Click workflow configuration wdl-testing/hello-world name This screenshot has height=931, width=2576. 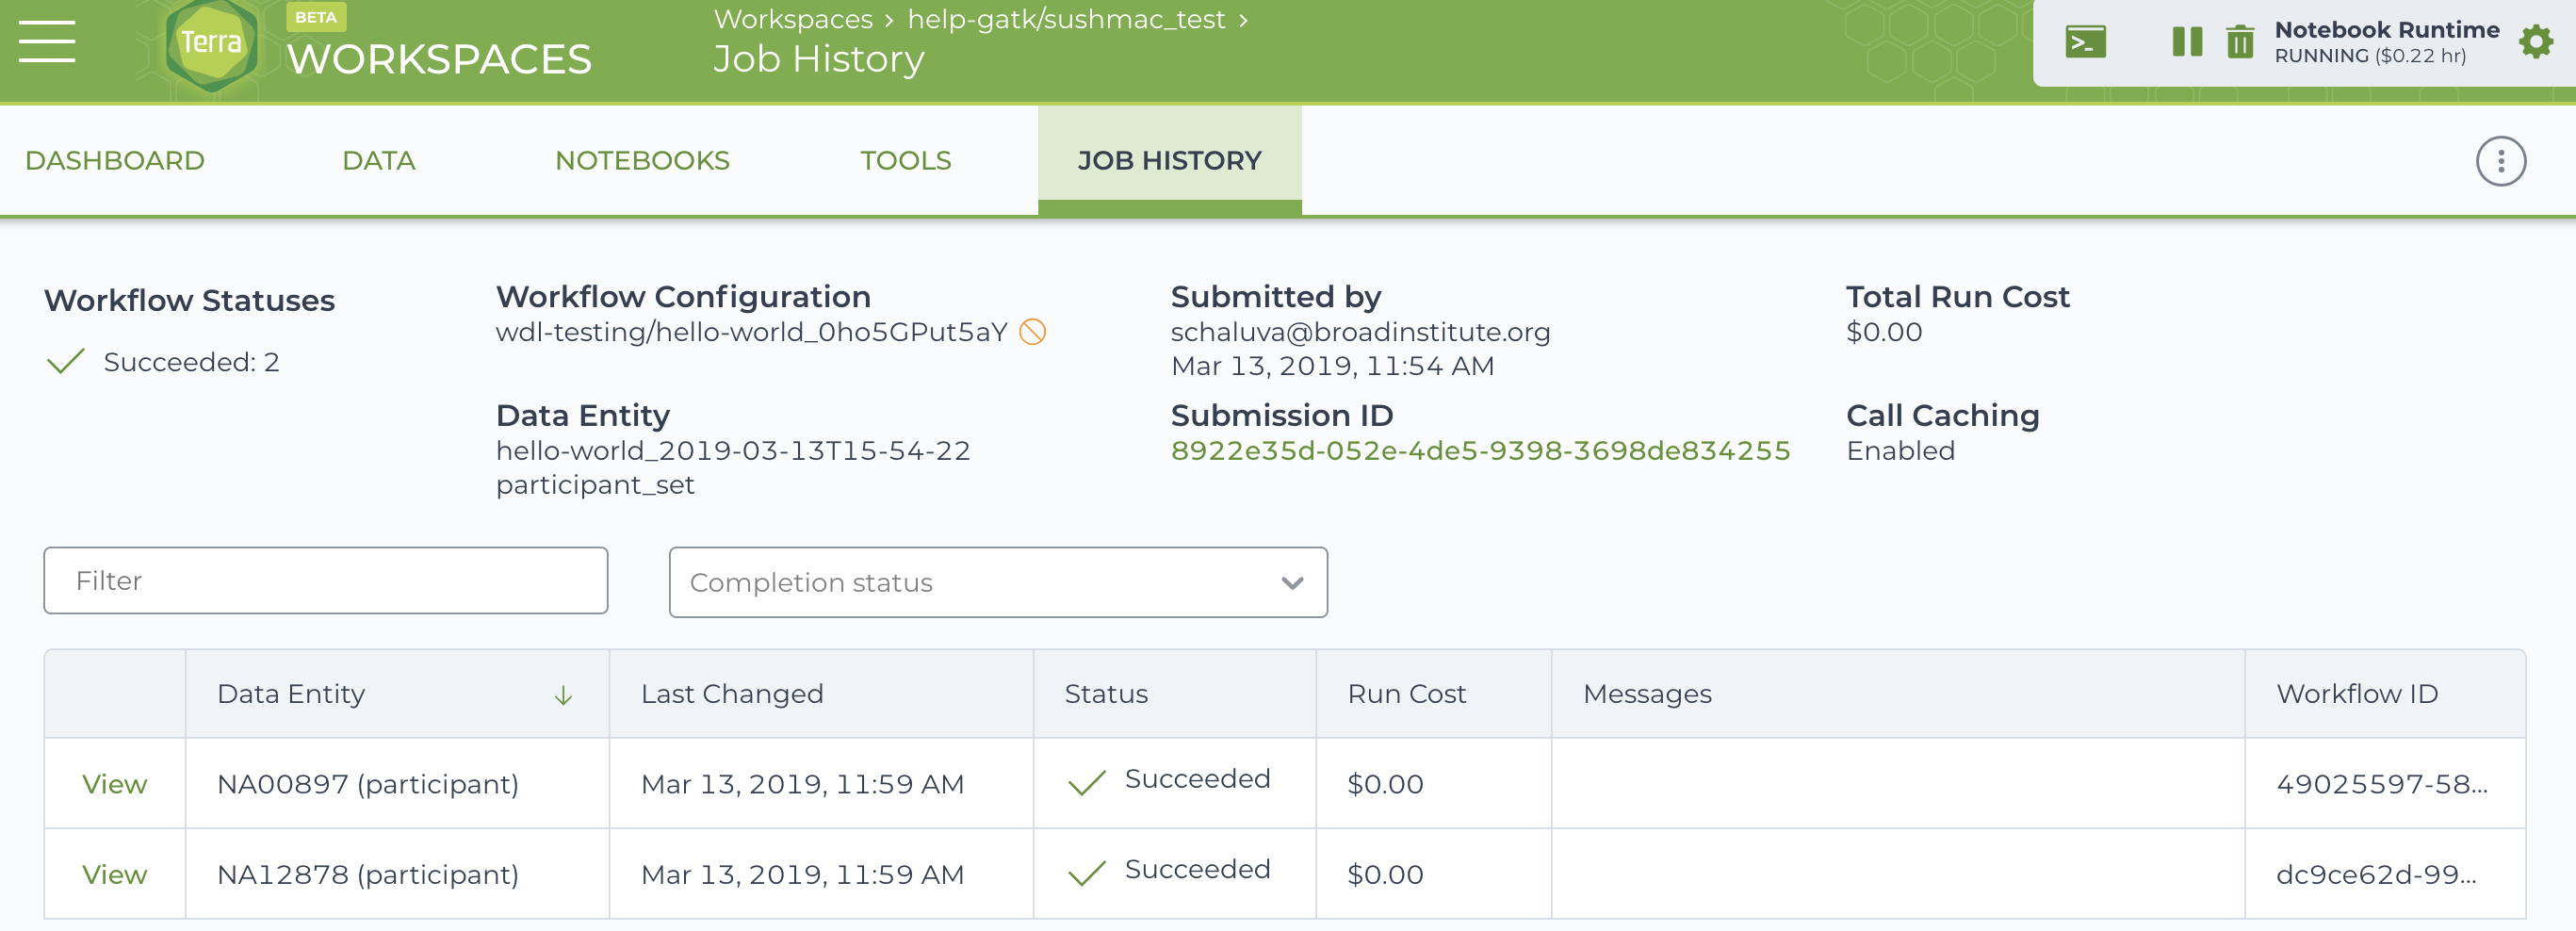(x=751, y=332)
